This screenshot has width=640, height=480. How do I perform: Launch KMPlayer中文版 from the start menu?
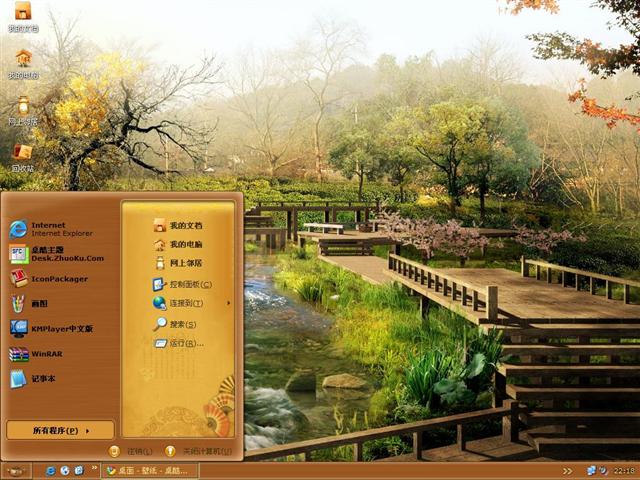(x=51, y=329)
